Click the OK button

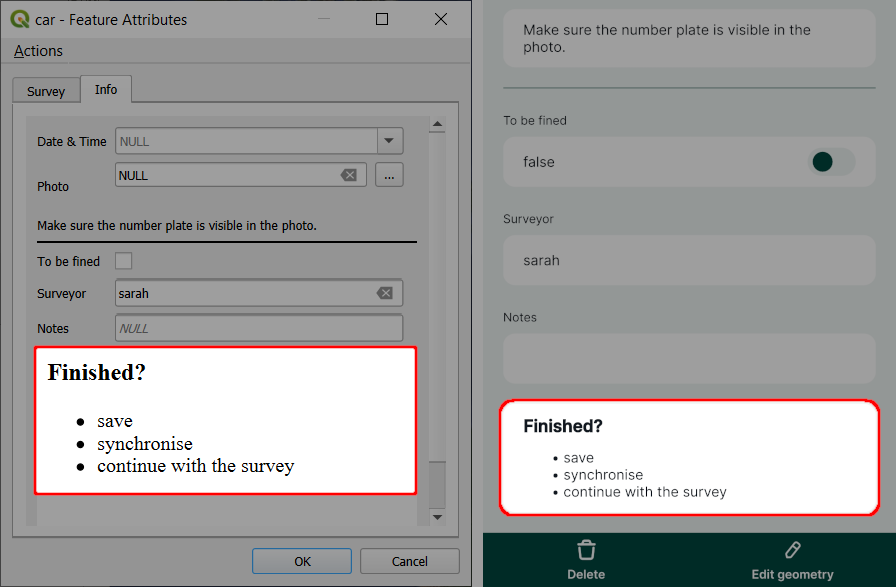pos(301,560)
